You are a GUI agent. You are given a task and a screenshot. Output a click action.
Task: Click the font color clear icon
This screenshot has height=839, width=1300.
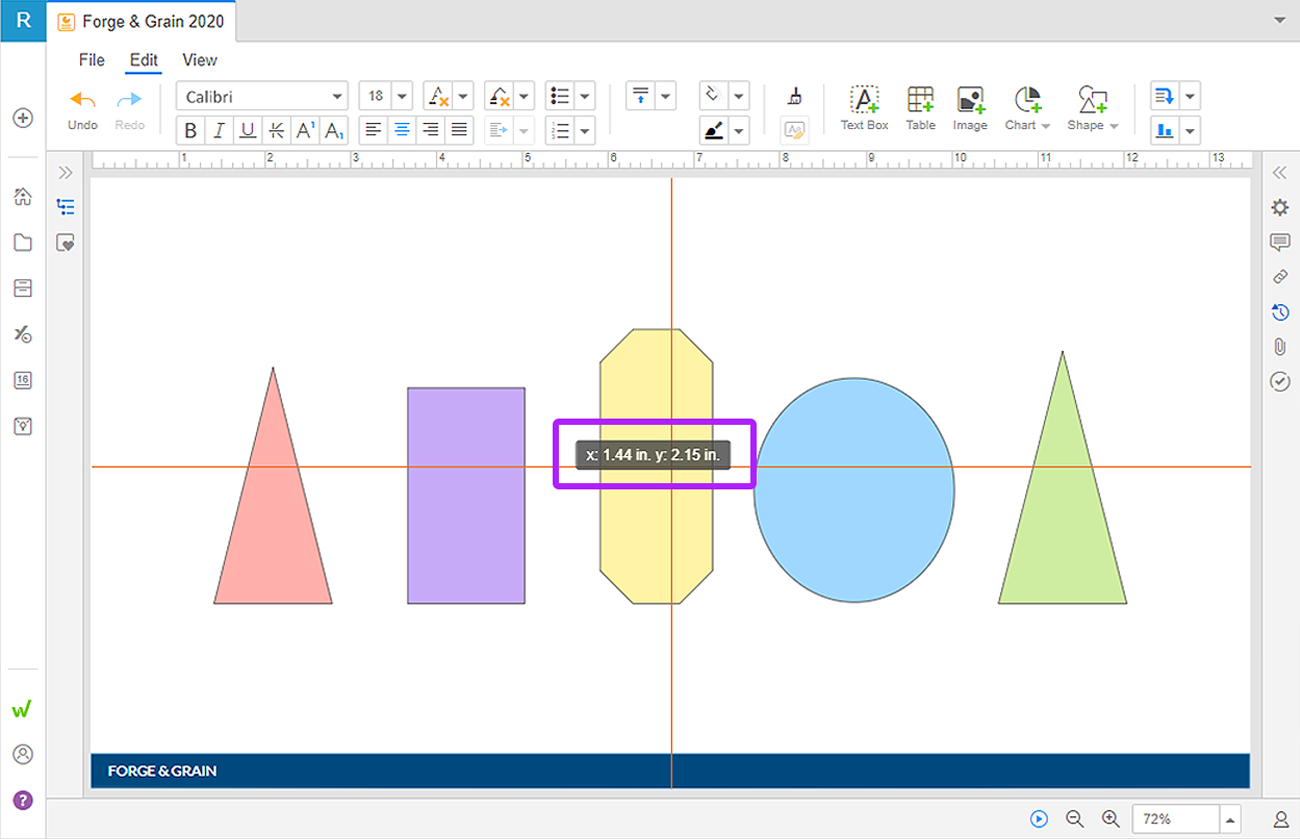(438, 97)
